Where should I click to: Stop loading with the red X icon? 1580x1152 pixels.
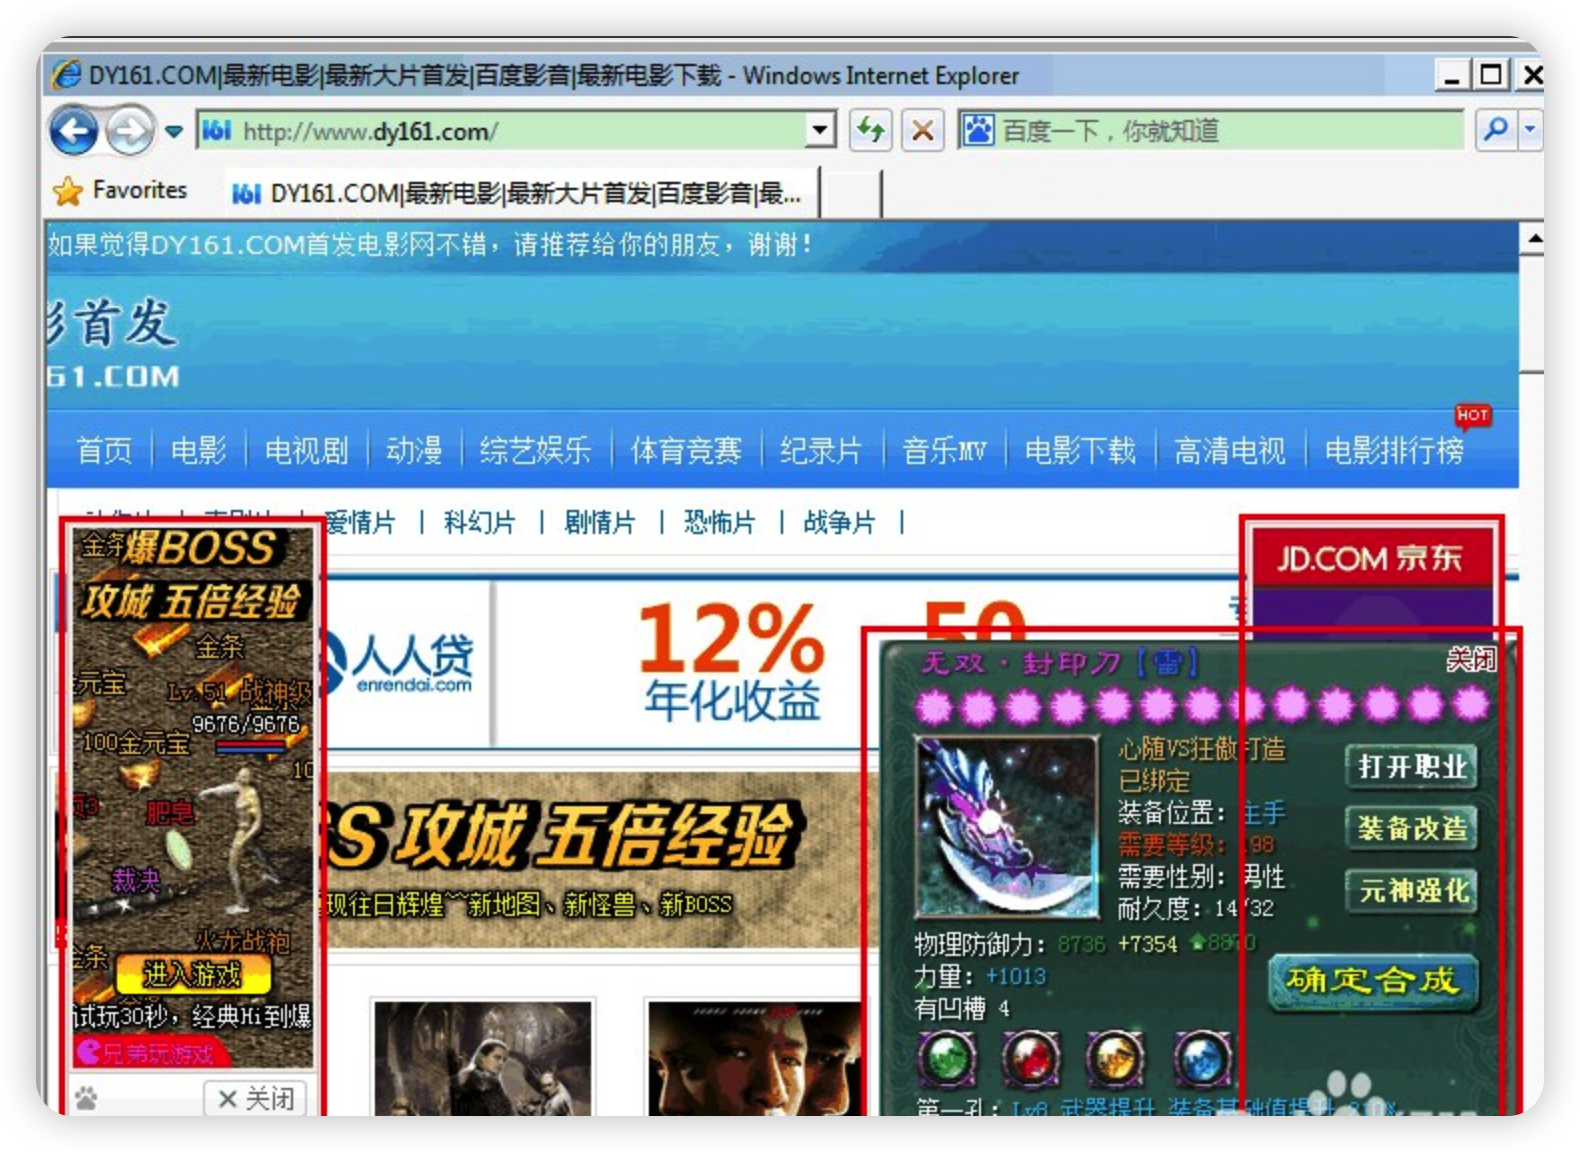coord(922,130)
